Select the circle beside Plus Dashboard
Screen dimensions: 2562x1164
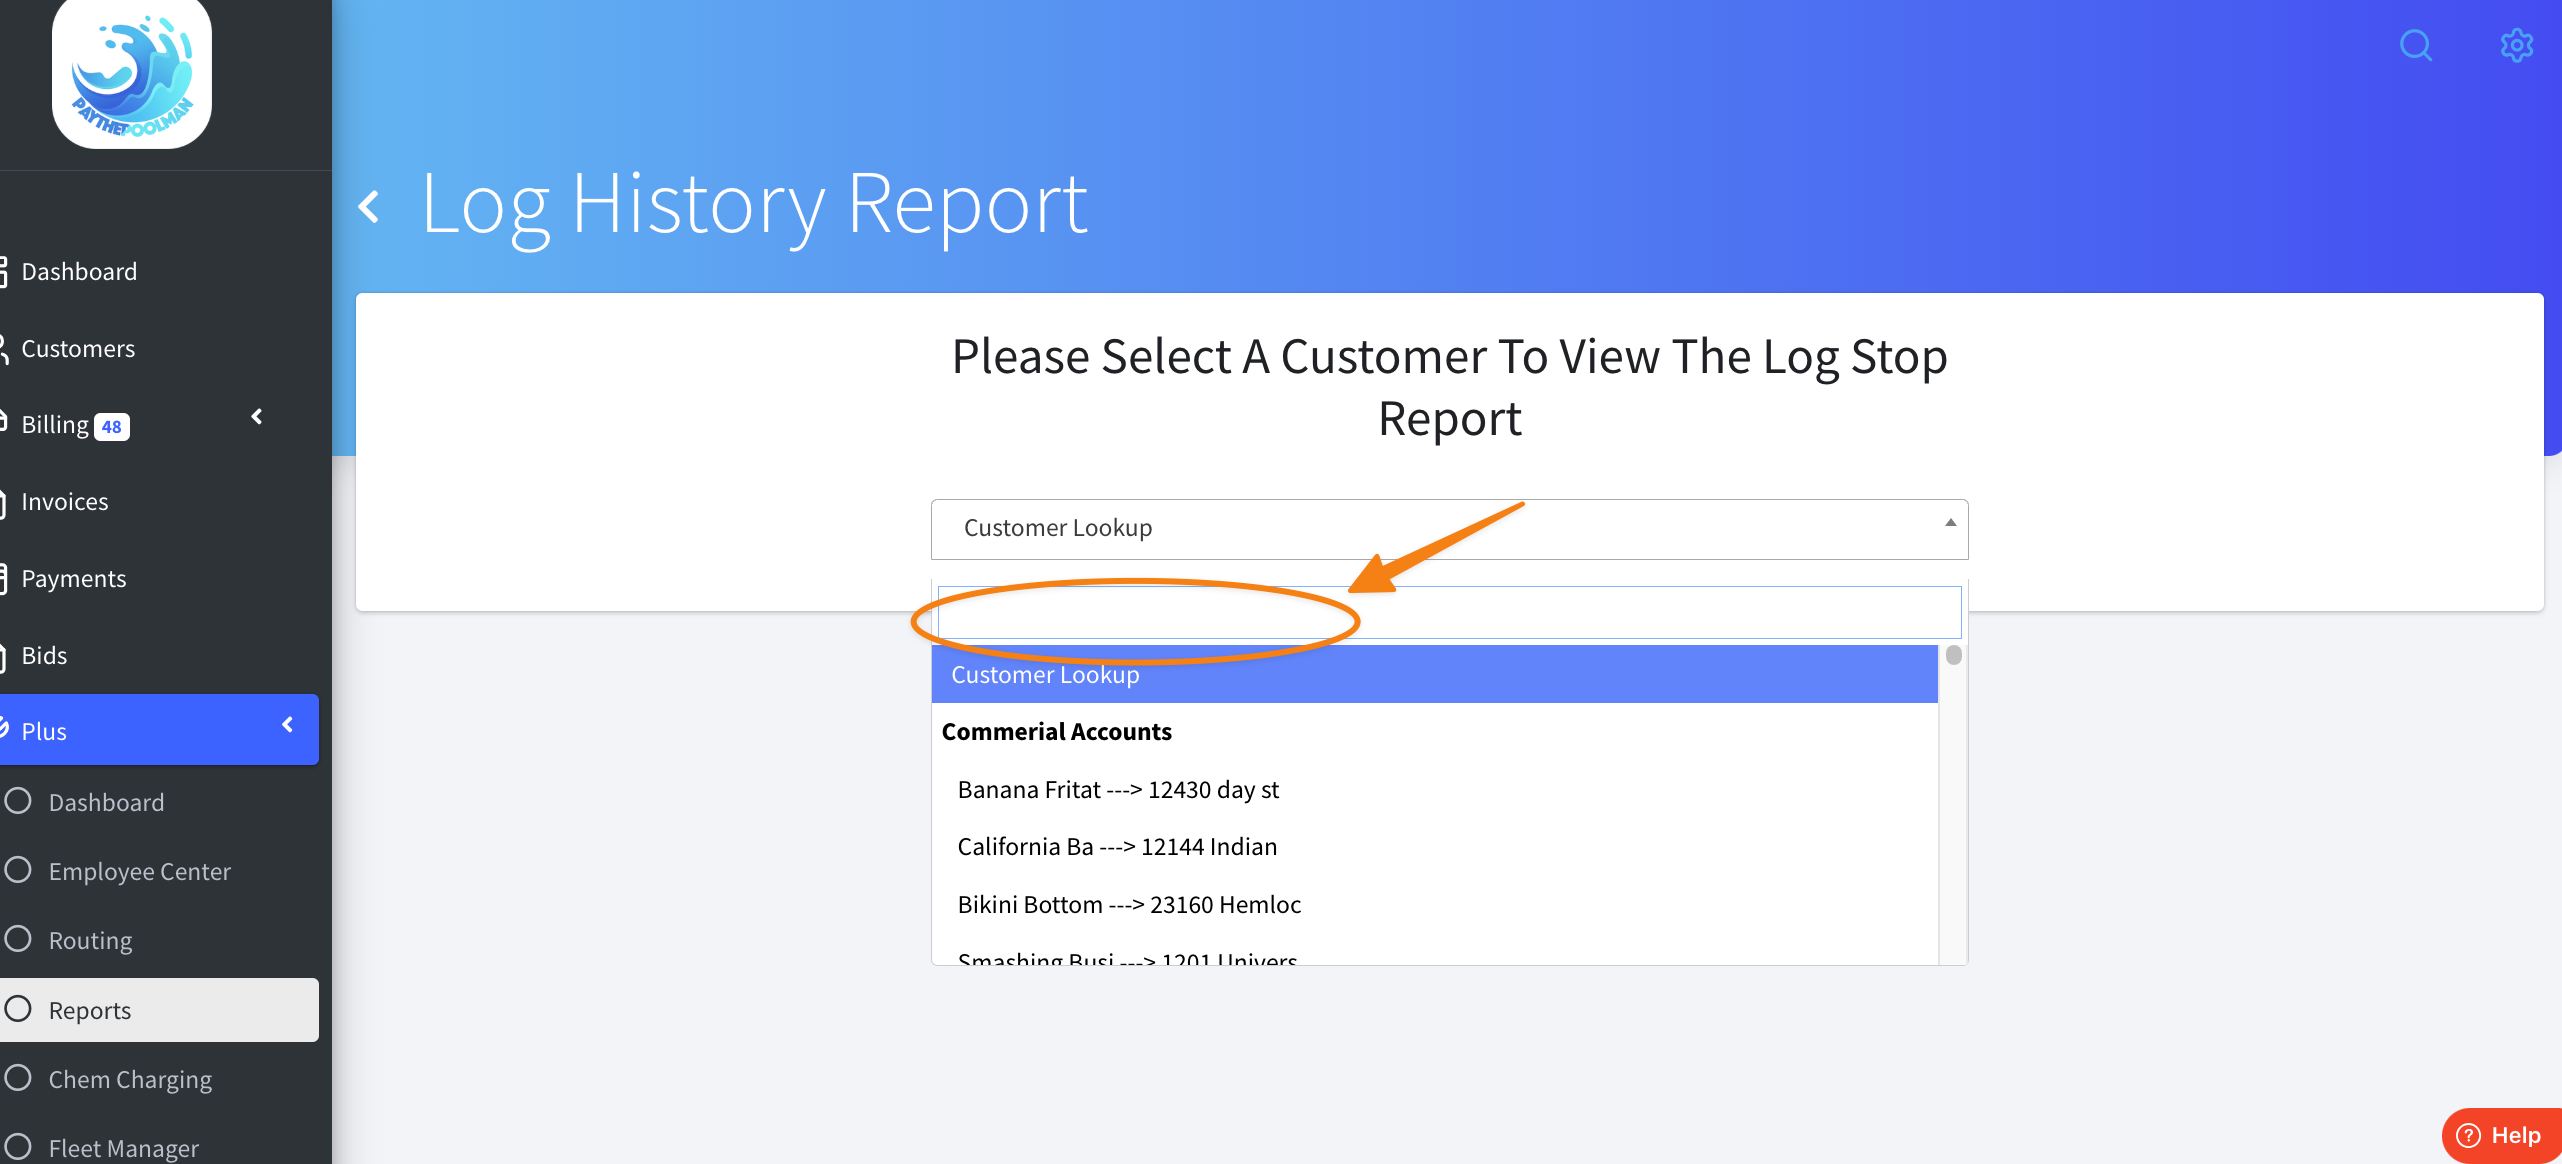[18, 801]
